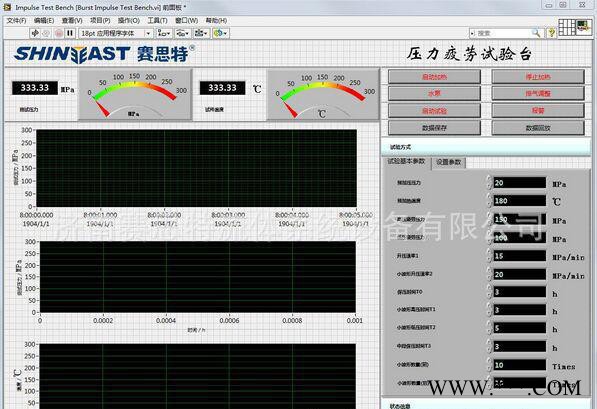Click the Pause toolbar icon
The height and width of the screenshot is (409, 597).
(x=70, y=33)
